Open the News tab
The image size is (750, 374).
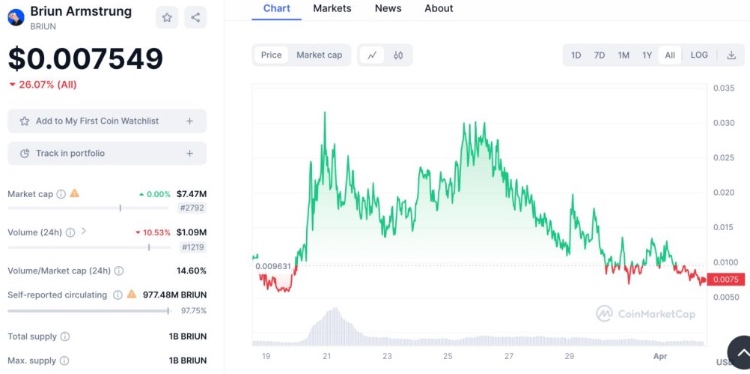[x=388, y=8]
